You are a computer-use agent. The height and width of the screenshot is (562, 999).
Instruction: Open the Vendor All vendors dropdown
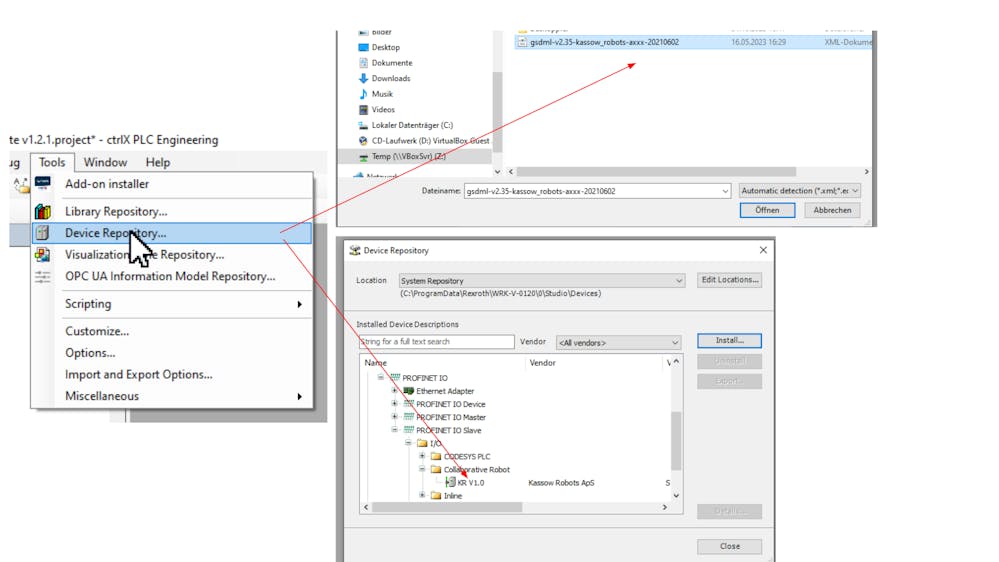pyautogui.click(x=675, y=343)
